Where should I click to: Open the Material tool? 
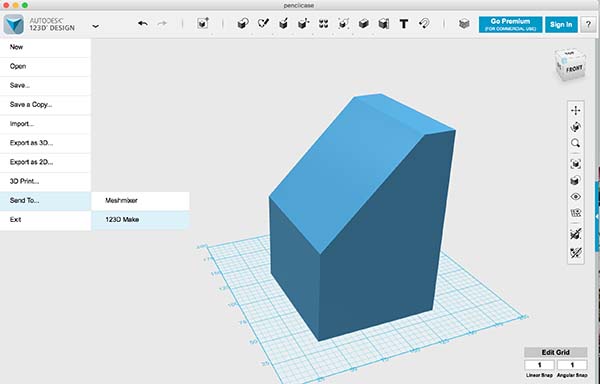click(x=464, y=24)
